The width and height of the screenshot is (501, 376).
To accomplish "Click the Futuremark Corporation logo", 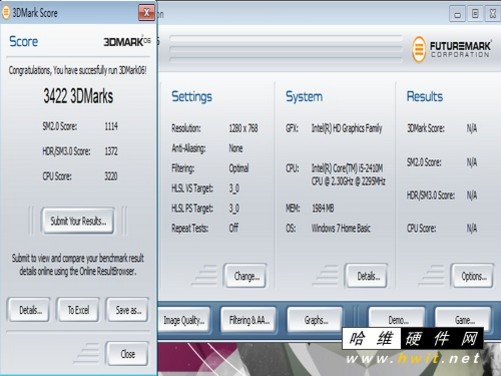I will click(451, 49).
